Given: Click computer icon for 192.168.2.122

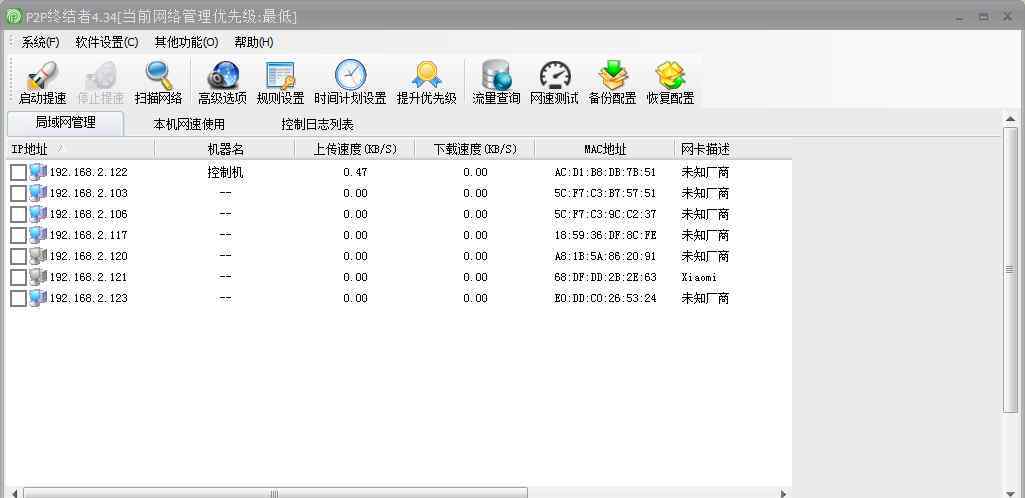Looking at the screenshot, I should [38, 172].
